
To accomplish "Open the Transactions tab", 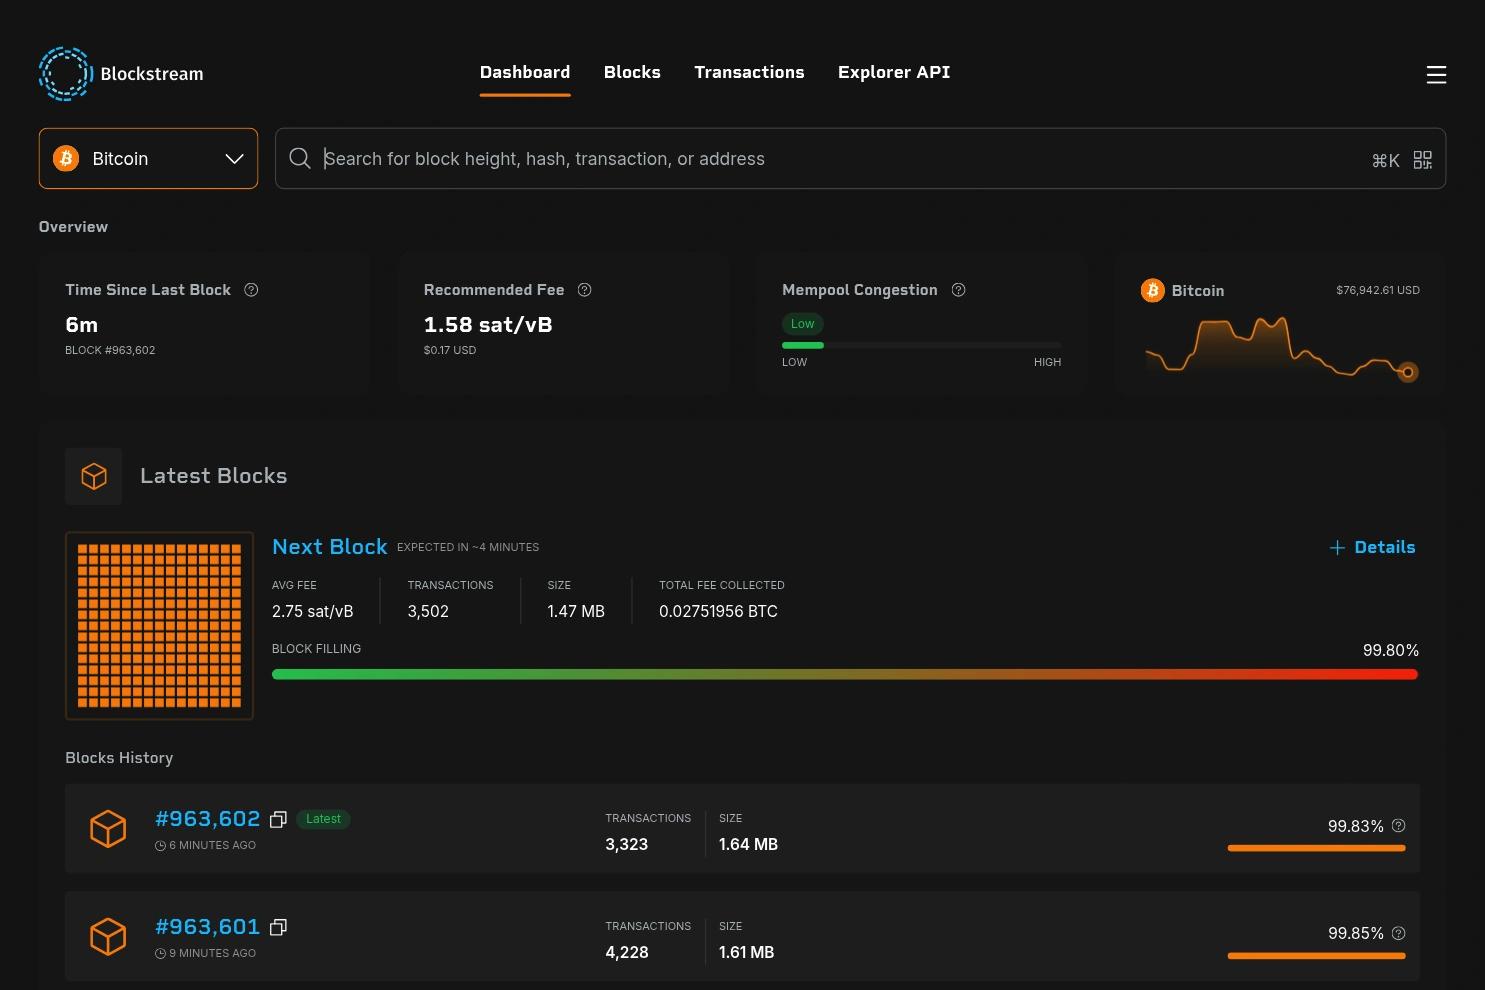I will click(749, 72).
